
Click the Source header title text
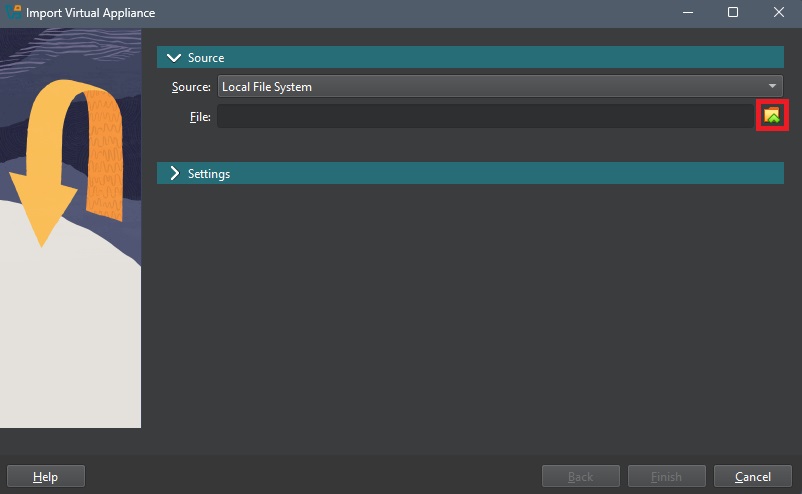pyautogui.click(x=206, y=58)
